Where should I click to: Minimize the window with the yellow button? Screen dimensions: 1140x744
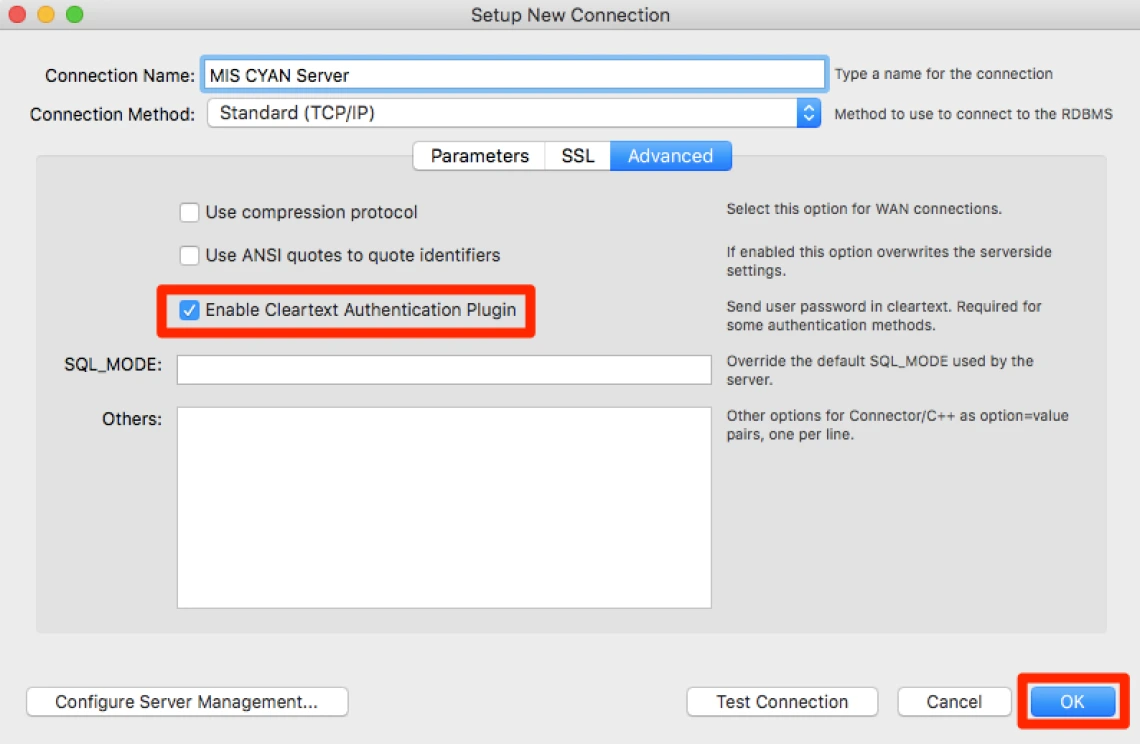pos(46,15)
